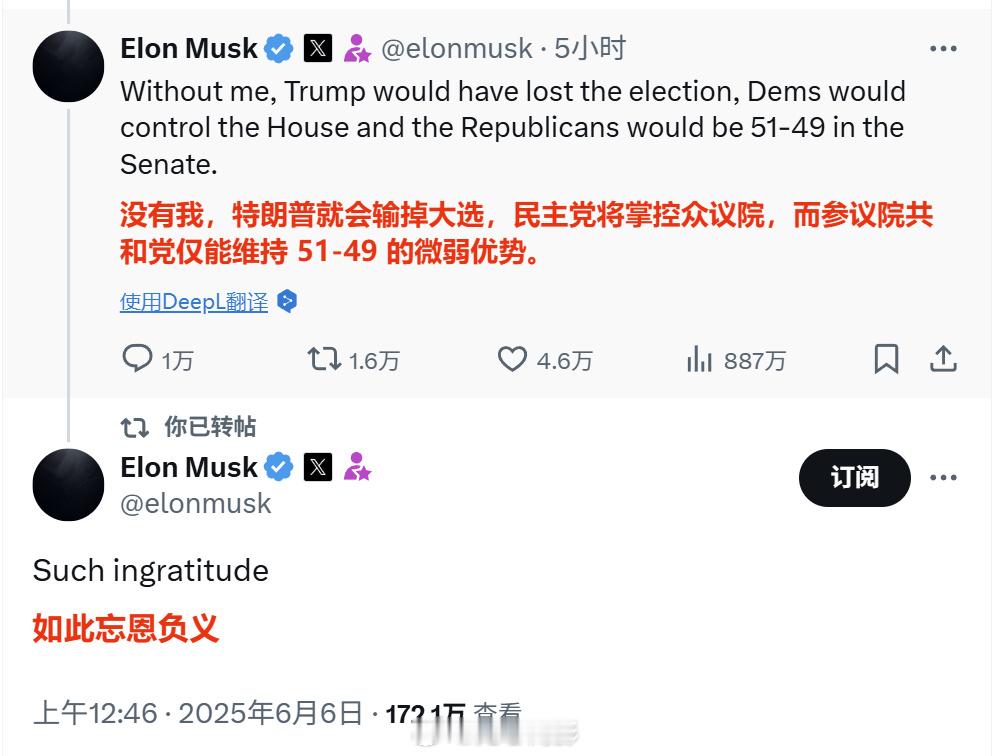Open Elon Musk avatar on lower tweet
The height and width of the screenshot is (756, 993).
pyautogui.click(x=68, y=485)
